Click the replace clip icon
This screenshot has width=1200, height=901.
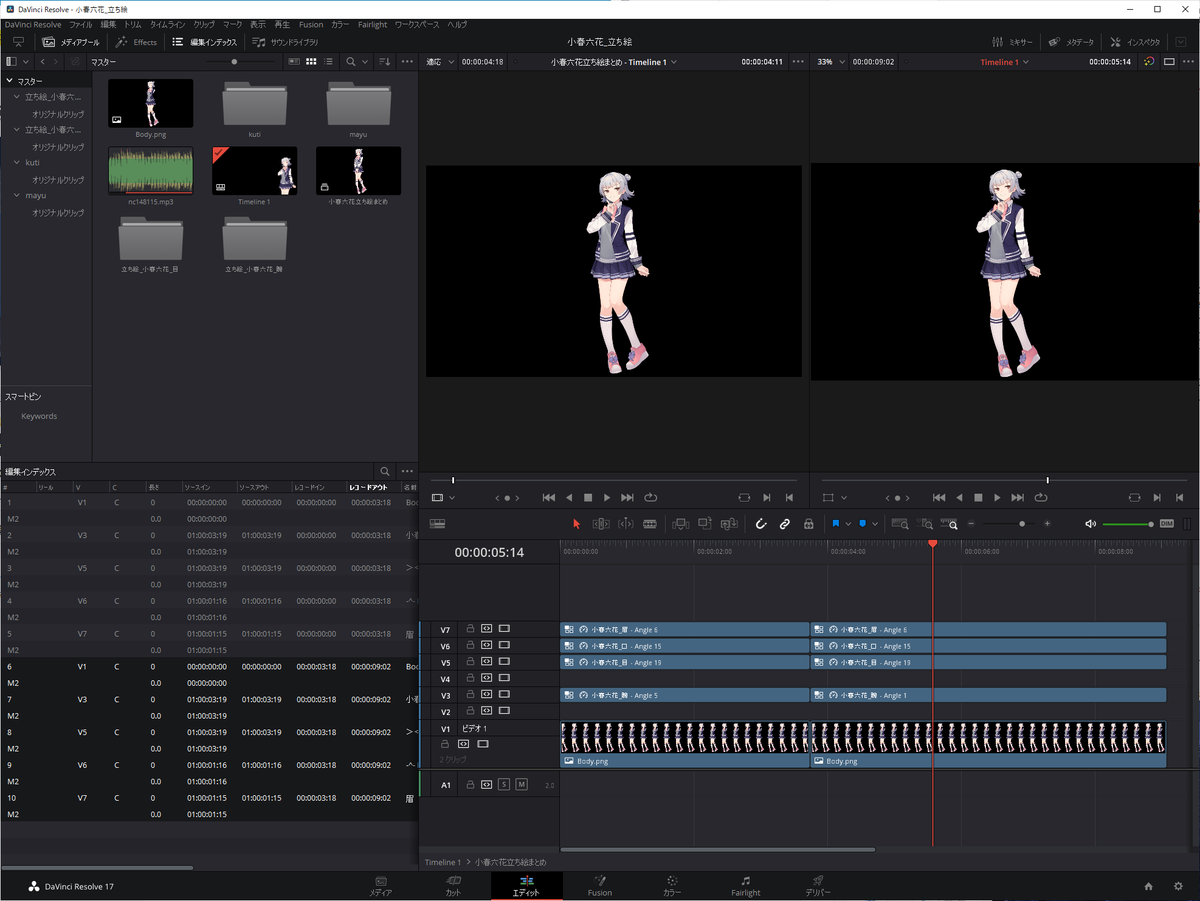pyautogui.click(x=729, y=524)
